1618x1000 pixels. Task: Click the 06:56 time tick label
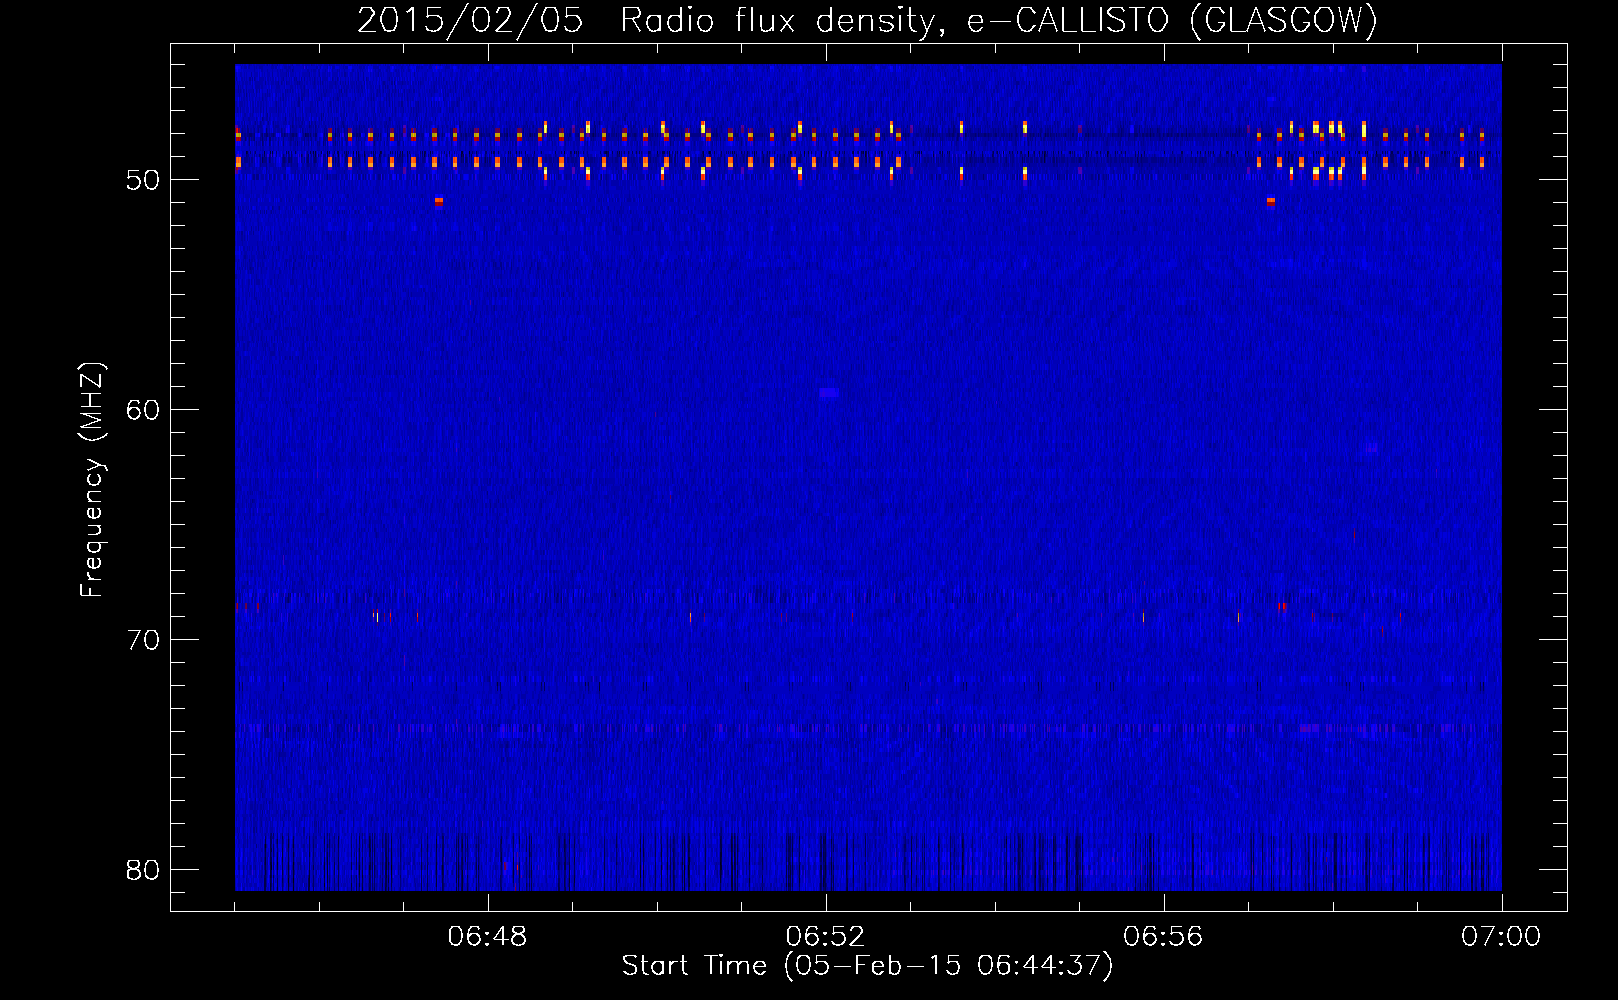(x=1163, y=937)
